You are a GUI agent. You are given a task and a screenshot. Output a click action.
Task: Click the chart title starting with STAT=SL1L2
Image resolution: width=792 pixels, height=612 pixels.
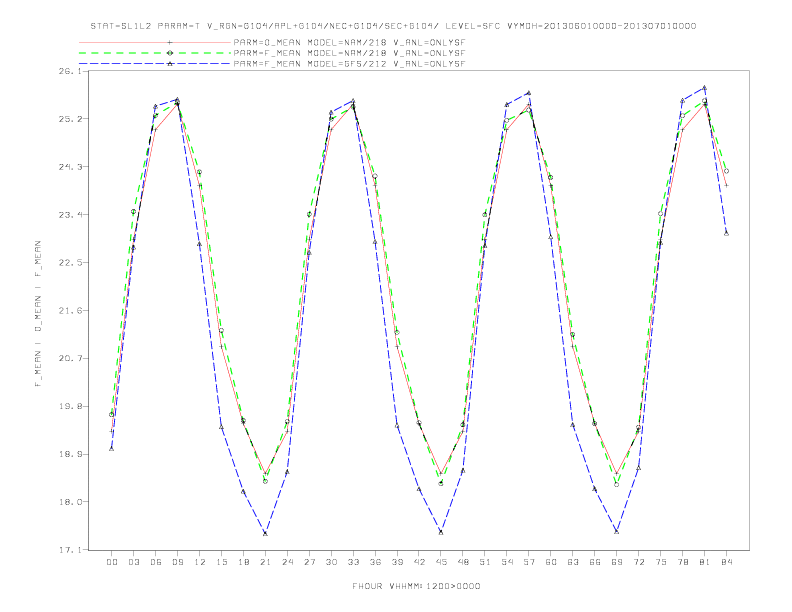click(x=393, y=26)
